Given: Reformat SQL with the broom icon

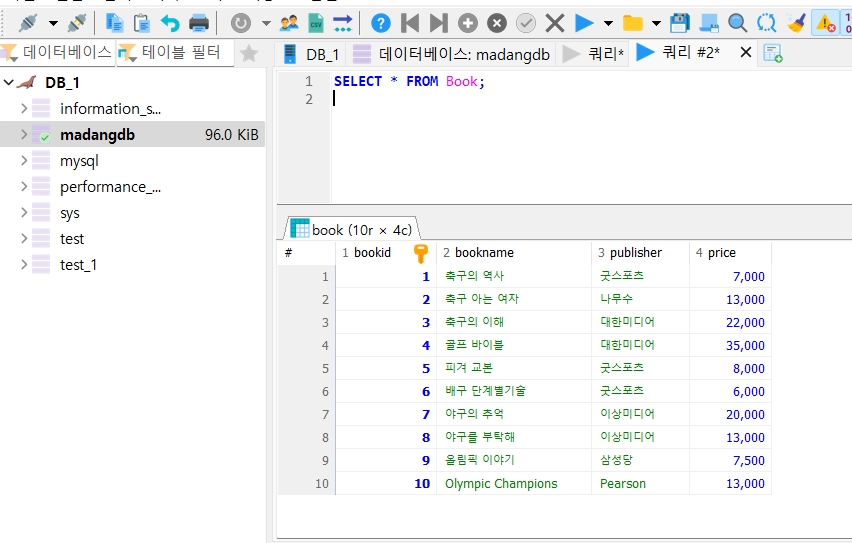Looking at the screenshot, I should (x=796, y=23).
